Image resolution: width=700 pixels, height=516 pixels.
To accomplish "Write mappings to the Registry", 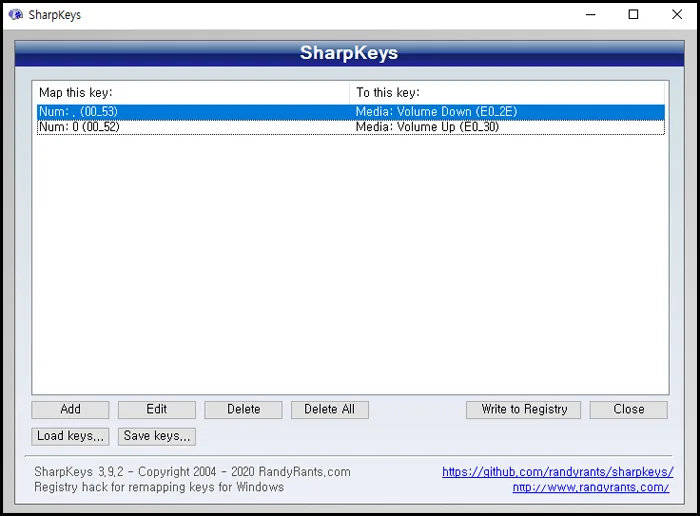I will click(524, 409).
